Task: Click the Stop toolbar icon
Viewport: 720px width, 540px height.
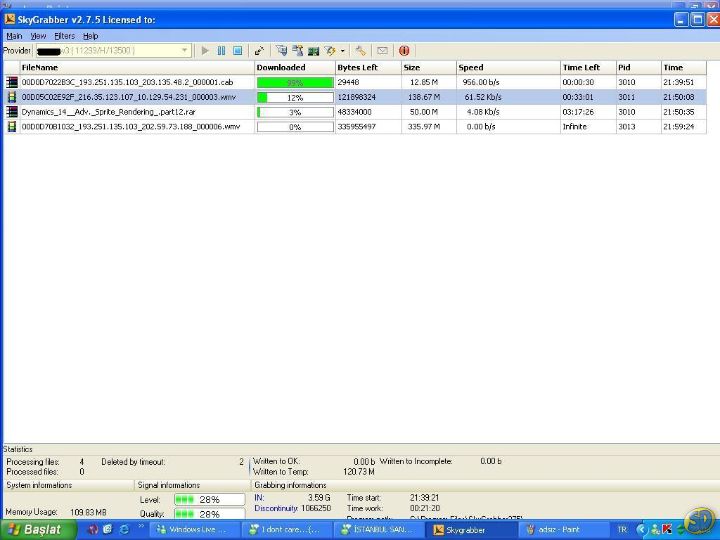Action: point(237,51)
